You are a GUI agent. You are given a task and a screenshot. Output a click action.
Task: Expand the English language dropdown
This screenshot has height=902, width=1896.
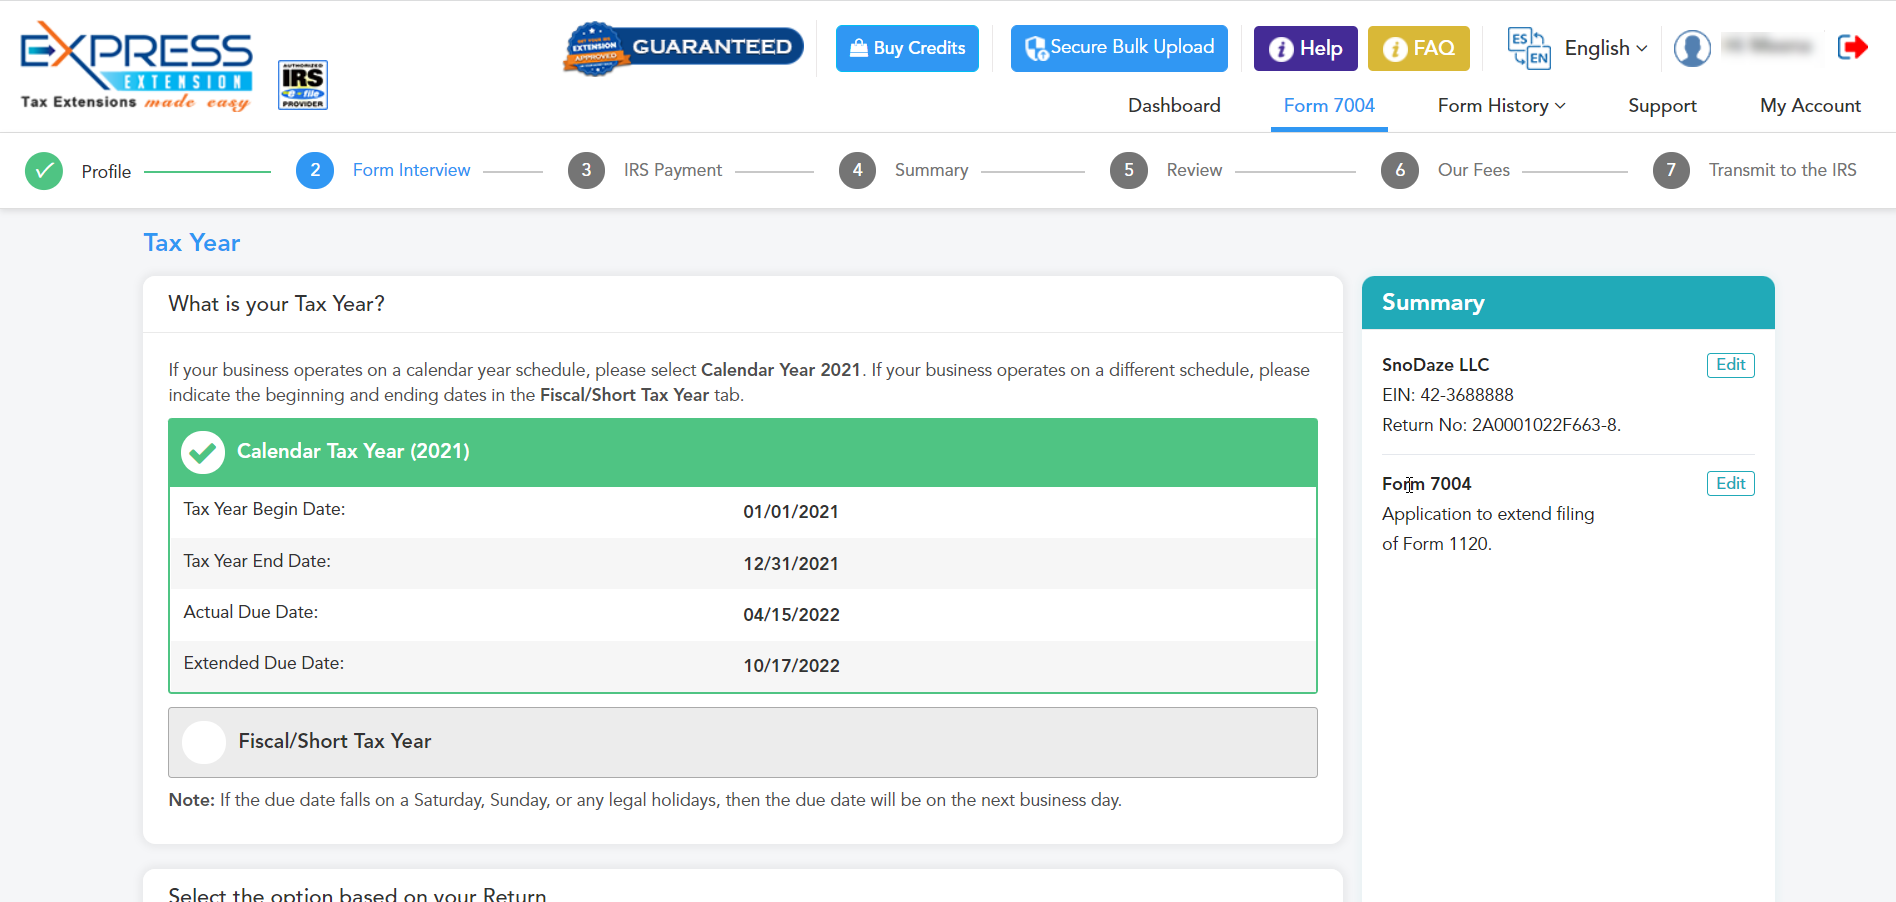point(1605,48)
